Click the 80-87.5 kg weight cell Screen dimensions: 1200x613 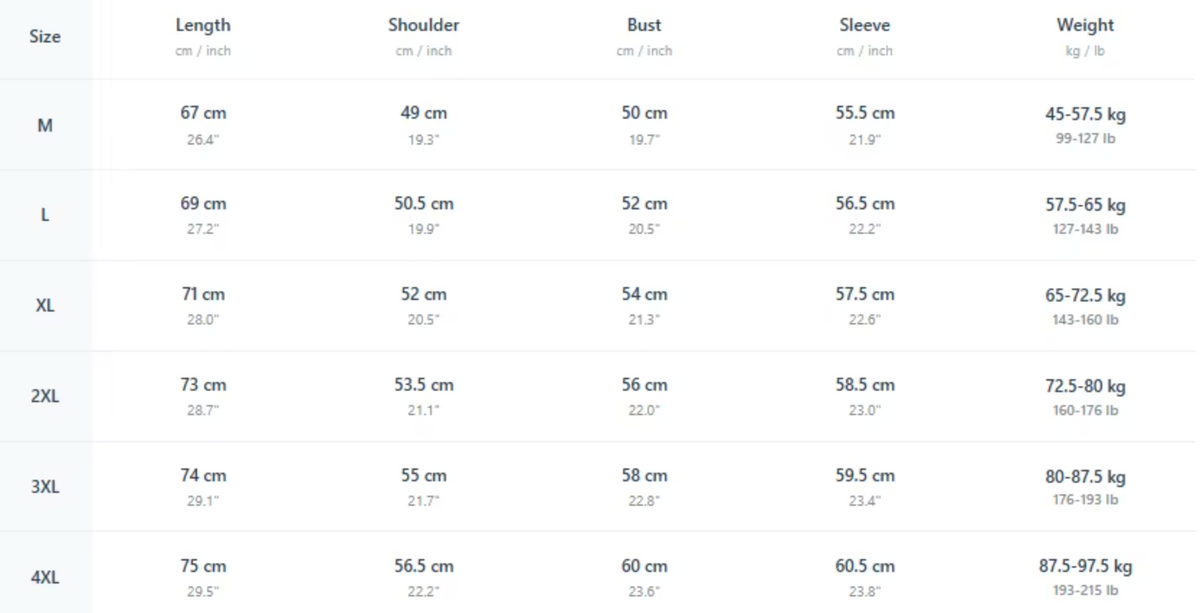(1085, 477)
